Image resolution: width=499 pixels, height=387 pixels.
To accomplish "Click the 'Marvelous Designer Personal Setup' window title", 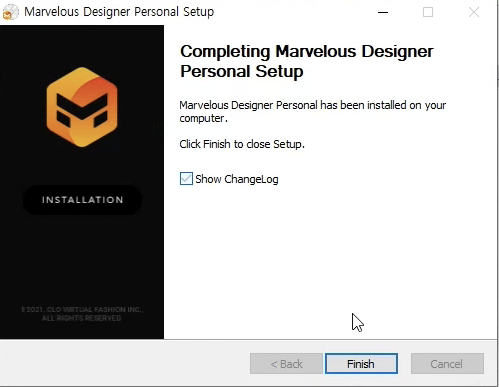I will tap(119, 12).
